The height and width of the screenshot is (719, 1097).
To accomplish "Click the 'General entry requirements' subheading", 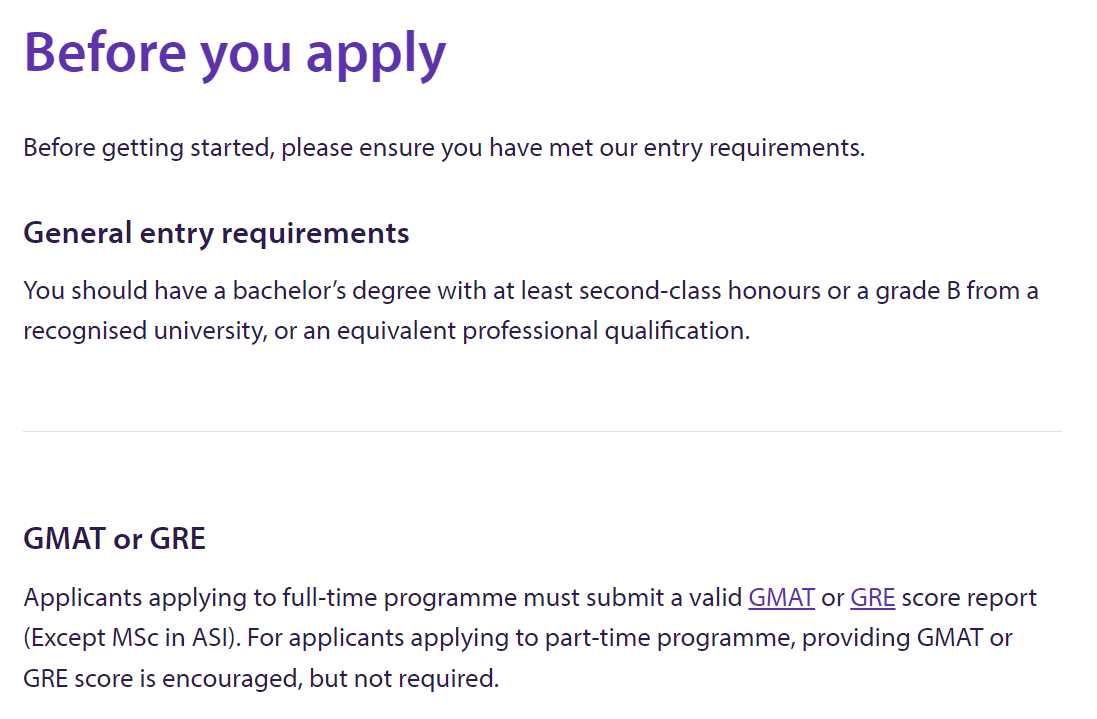I will pyautogui.click(x=216, y=233).
